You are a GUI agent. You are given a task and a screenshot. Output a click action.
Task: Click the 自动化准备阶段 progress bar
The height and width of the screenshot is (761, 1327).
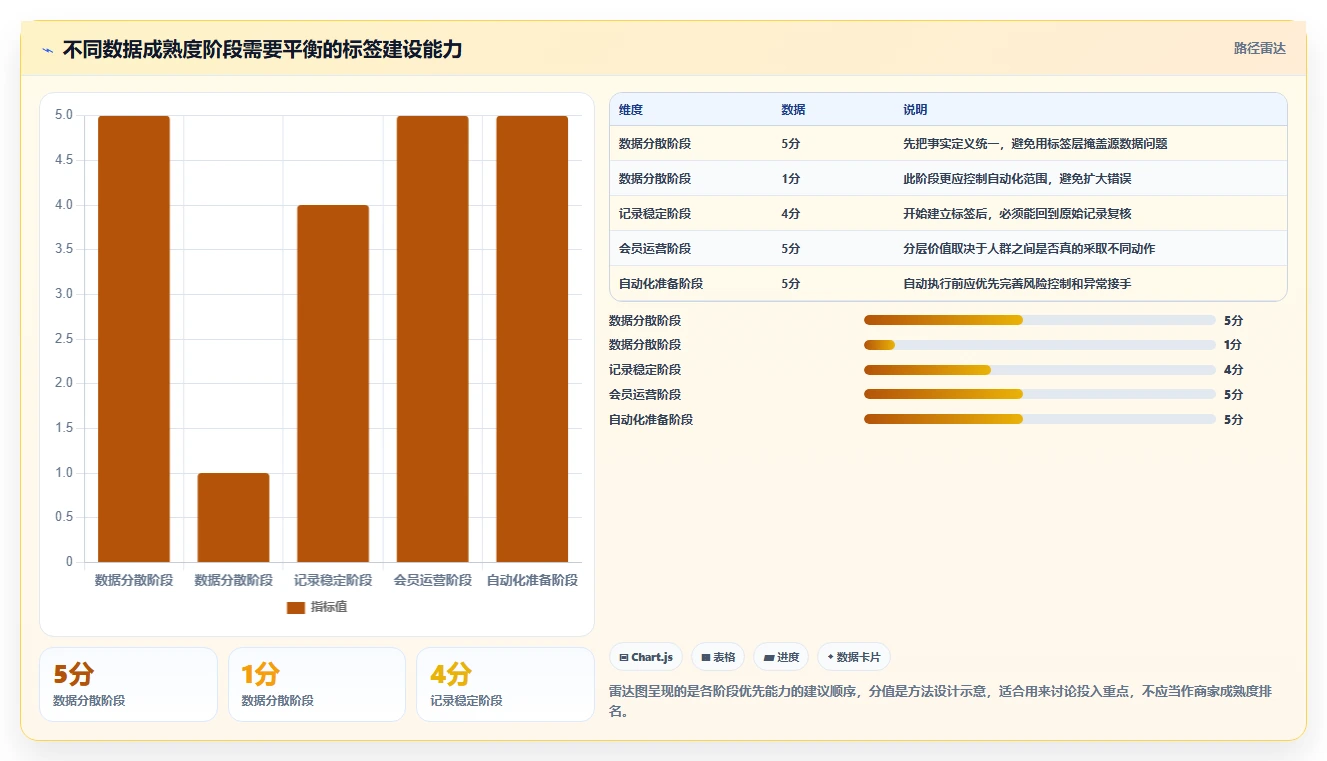pyautogui.click(x=1040, y=419)
